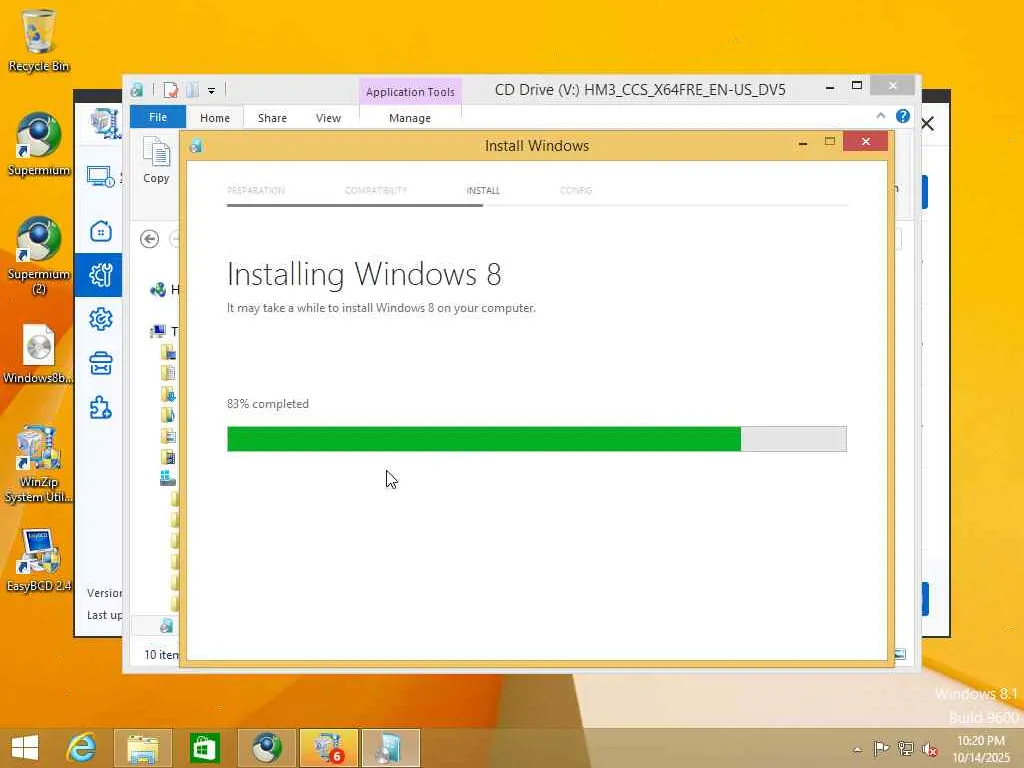Click the Explorer window title bar drive icon
Image resolution: width=1024 pixels, height=768 pixels.
point(137,89)
